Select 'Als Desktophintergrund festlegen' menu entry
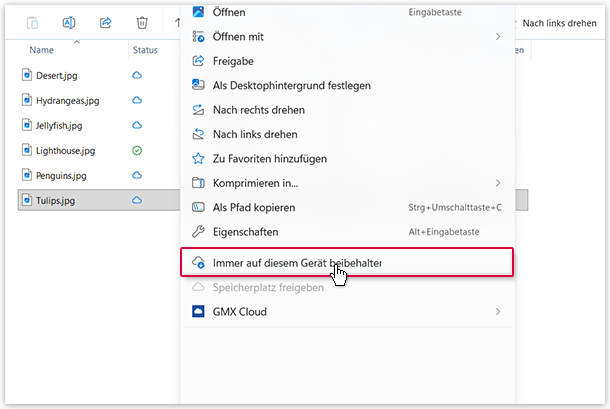The height and width of the screenshot is (409, 610). pyautogui.click(x=291, y=85)
